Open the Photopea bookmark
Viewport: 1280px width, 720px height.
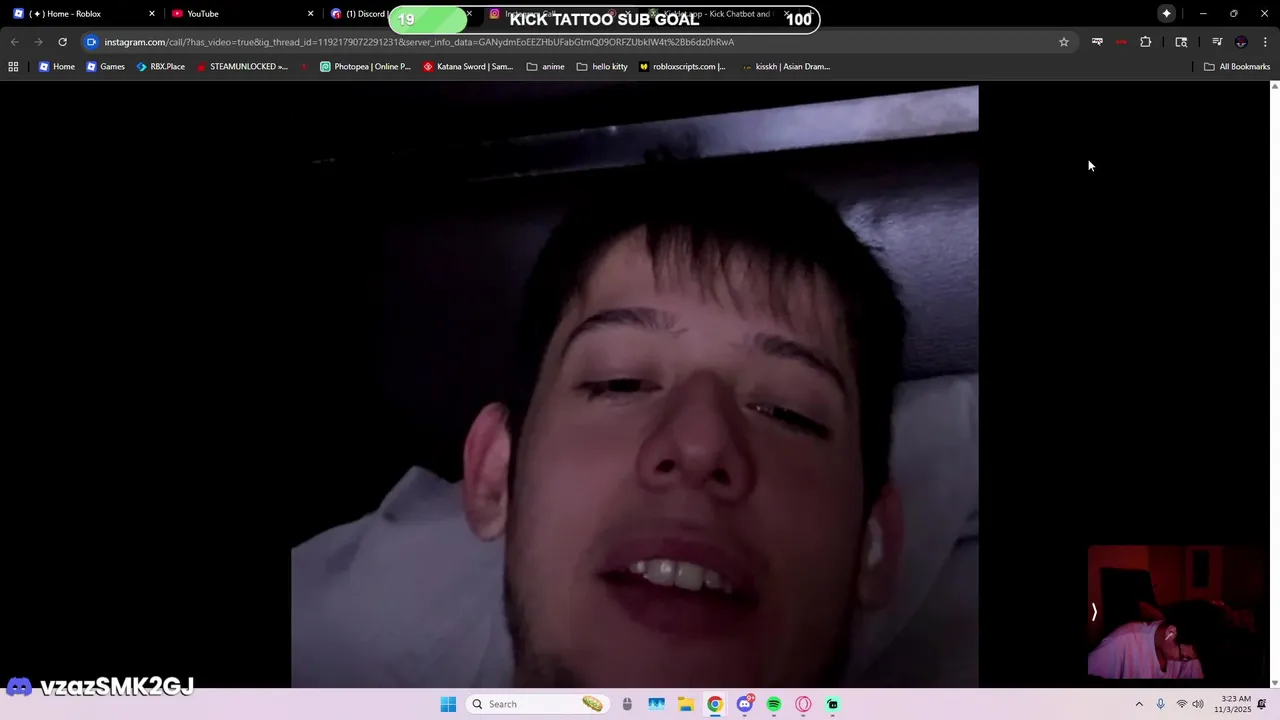365,67
